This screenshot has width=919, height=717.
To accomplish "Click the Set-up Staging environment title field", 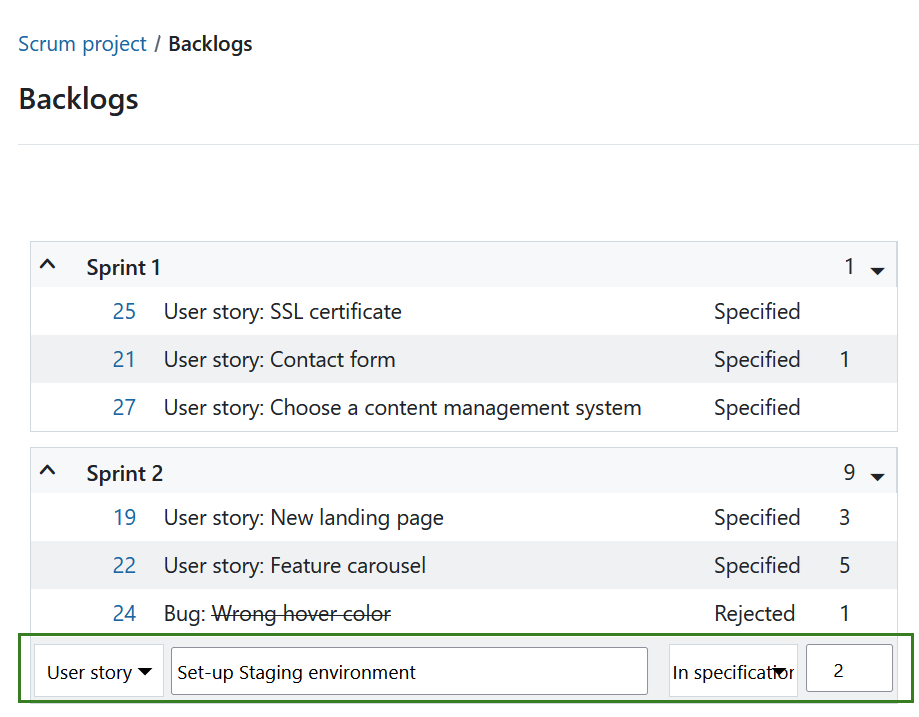I will coord(409,670).
